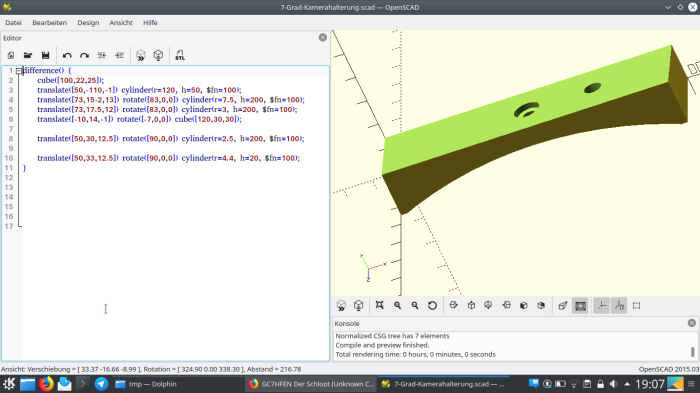The image size is (700, 393).
Task: Click the code line with cylinder(r=7.5
Action: (x=171, y=100)
